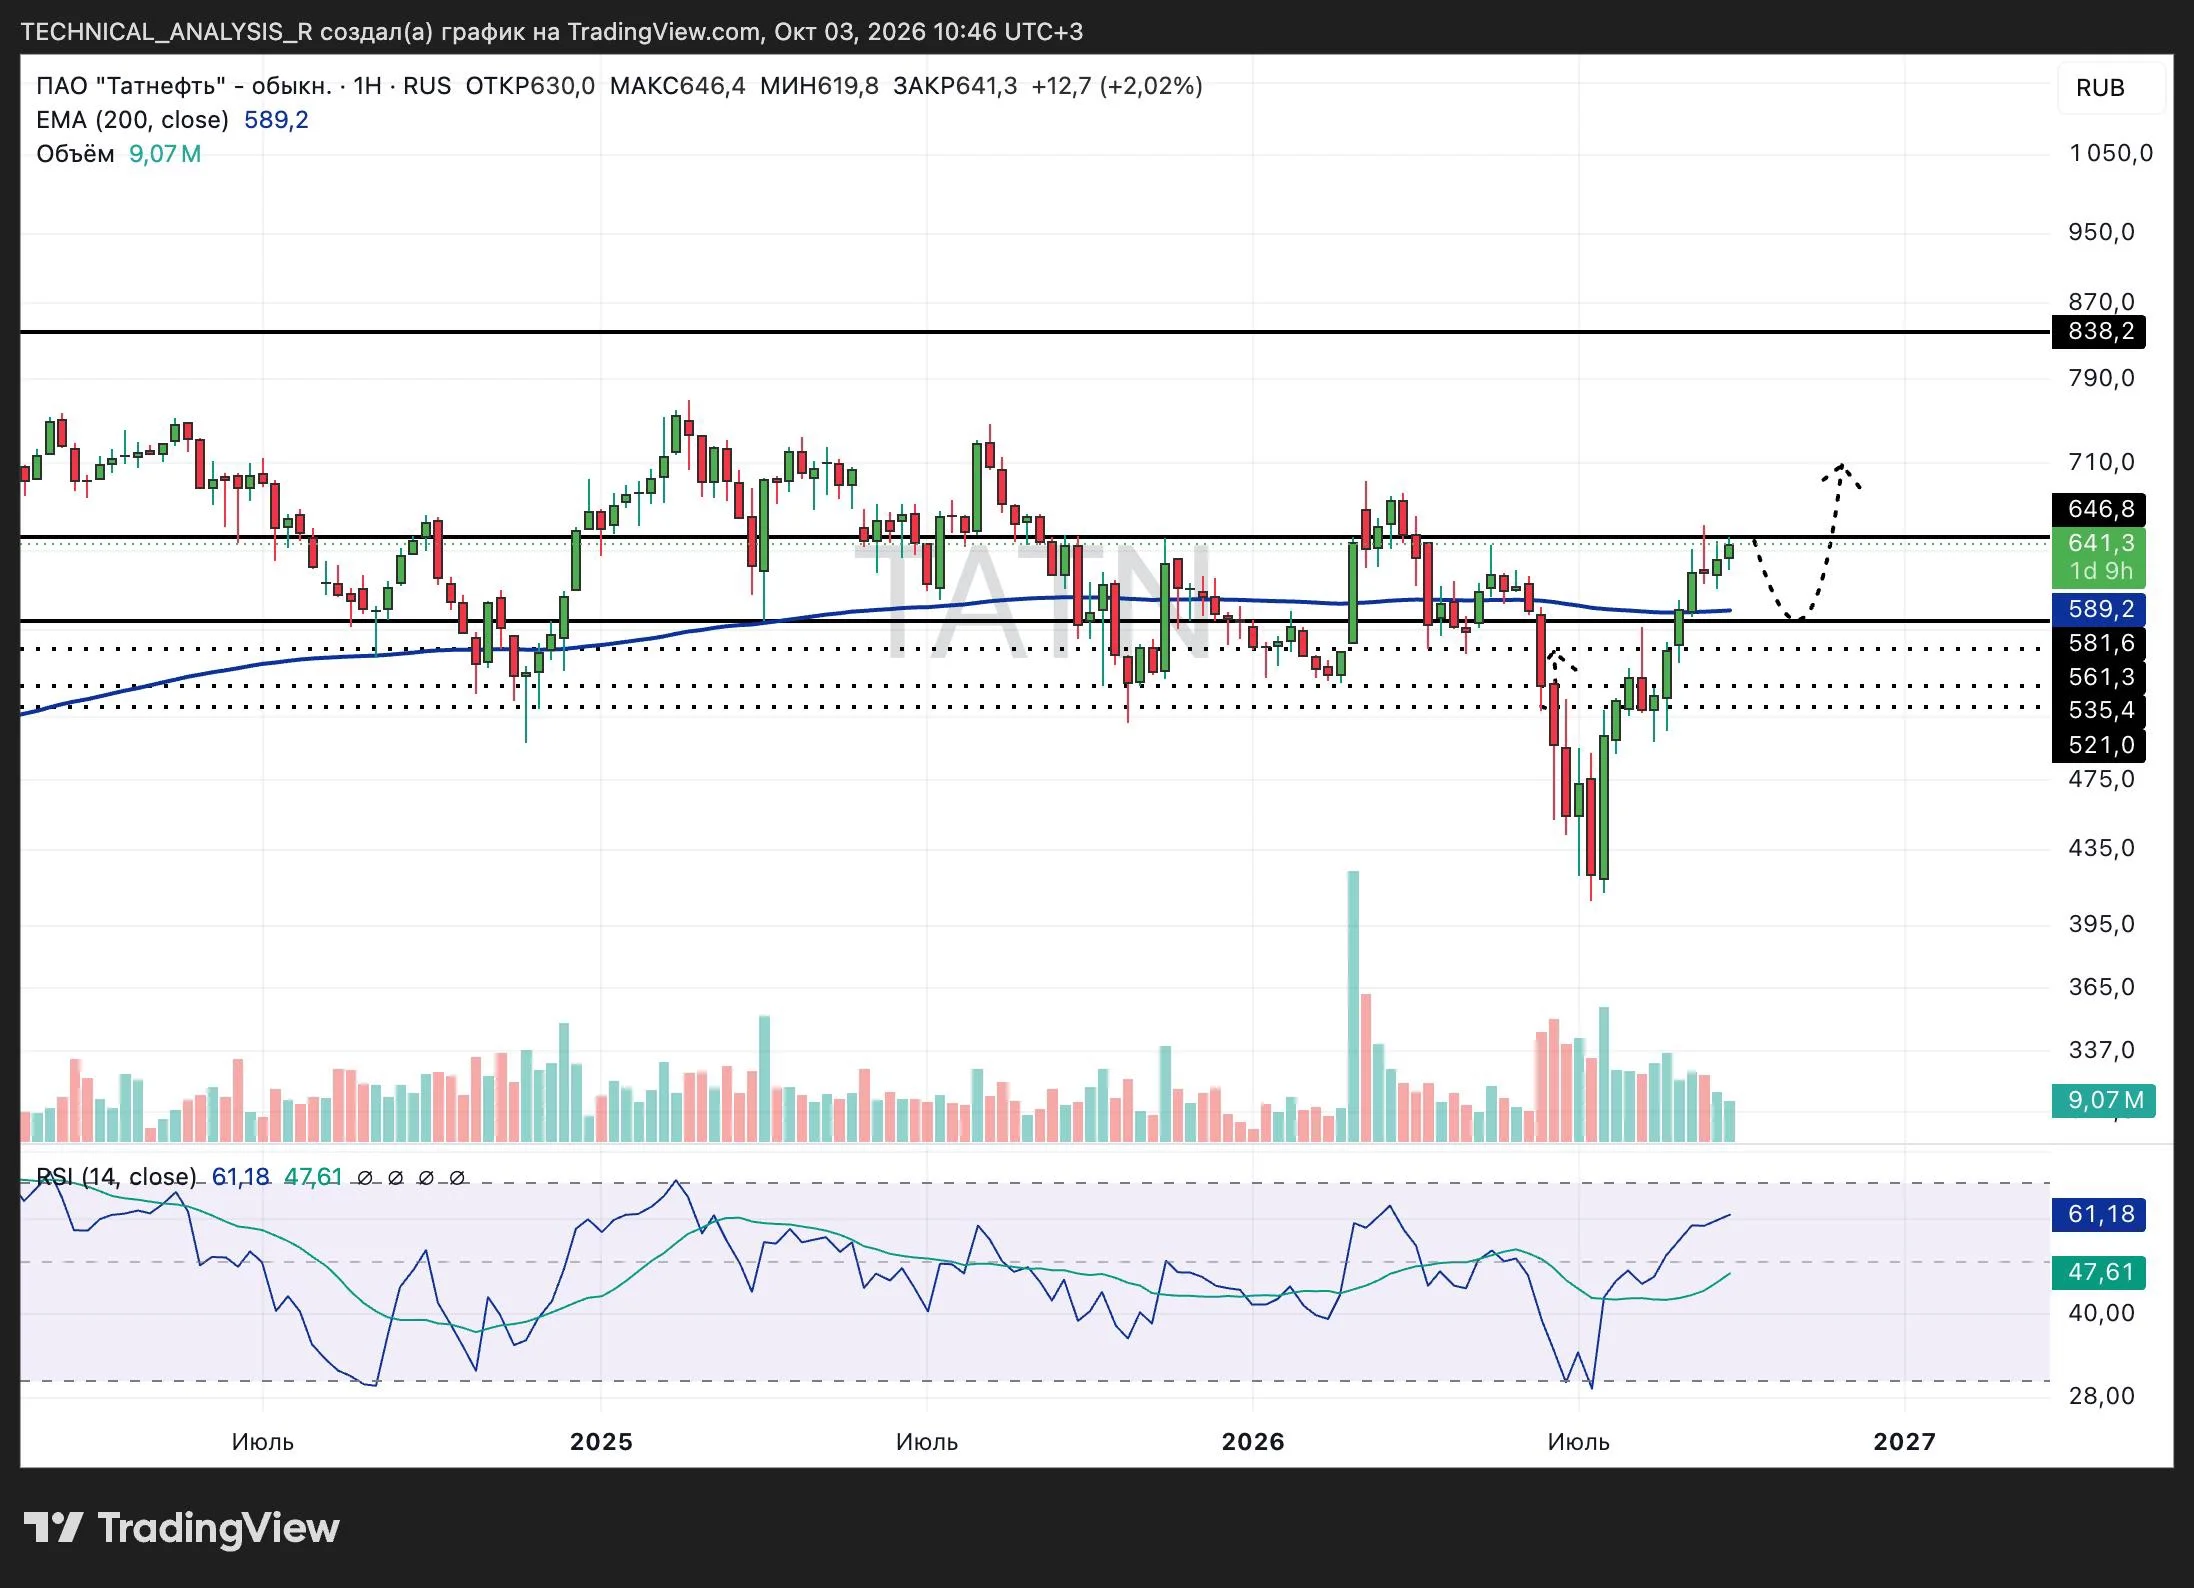
Task: Click the МИН619,8 low value in header
Action: 819,86
